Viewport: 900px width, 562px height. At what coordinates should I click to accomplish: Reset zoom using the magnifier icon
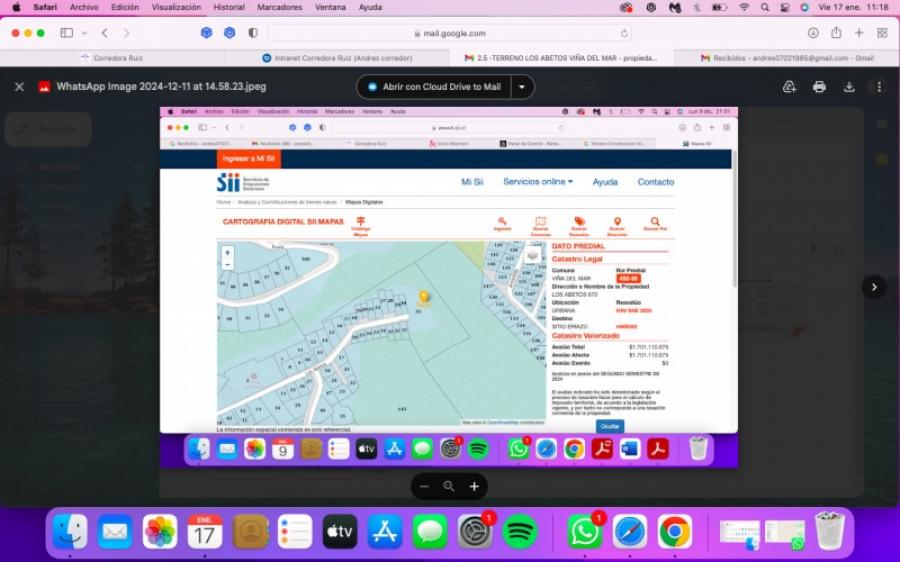(x=449, y=486)
